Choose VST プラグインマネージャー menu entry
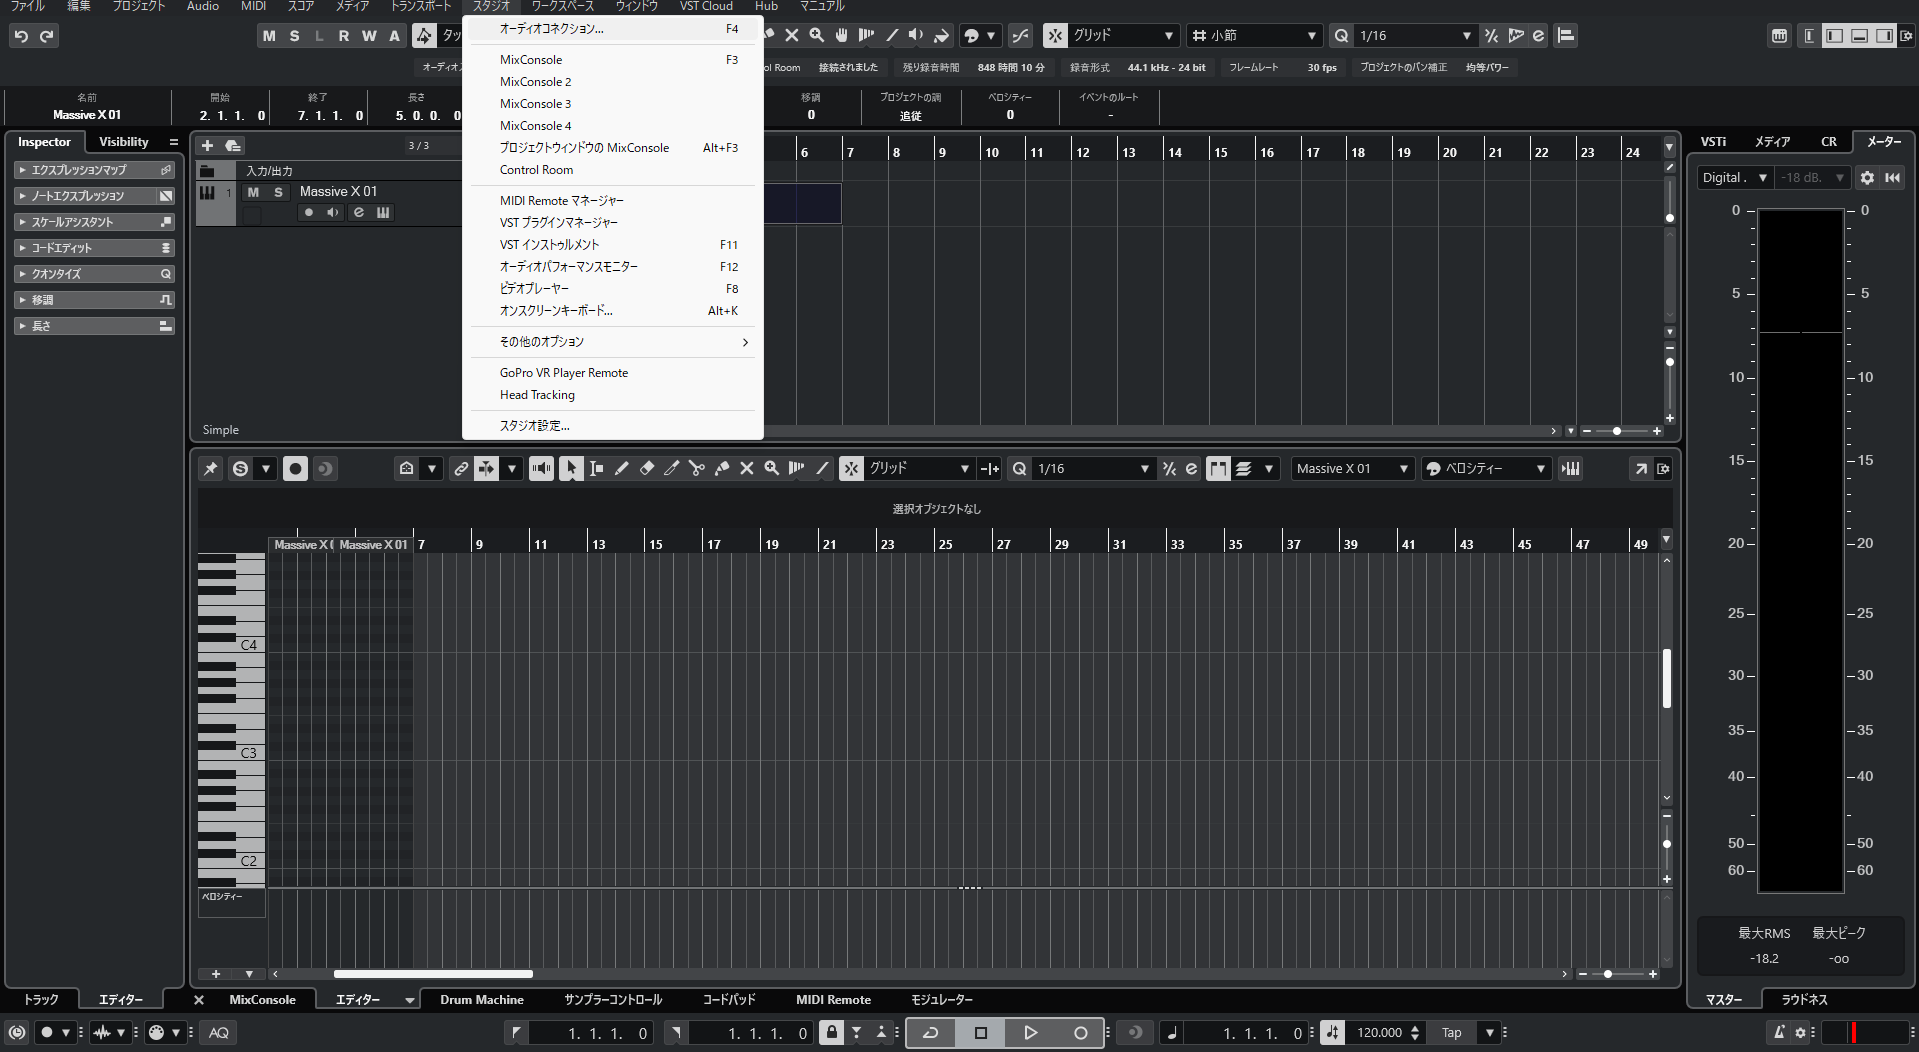This screenshot has height=1052, width=1919. coord(613,223)
